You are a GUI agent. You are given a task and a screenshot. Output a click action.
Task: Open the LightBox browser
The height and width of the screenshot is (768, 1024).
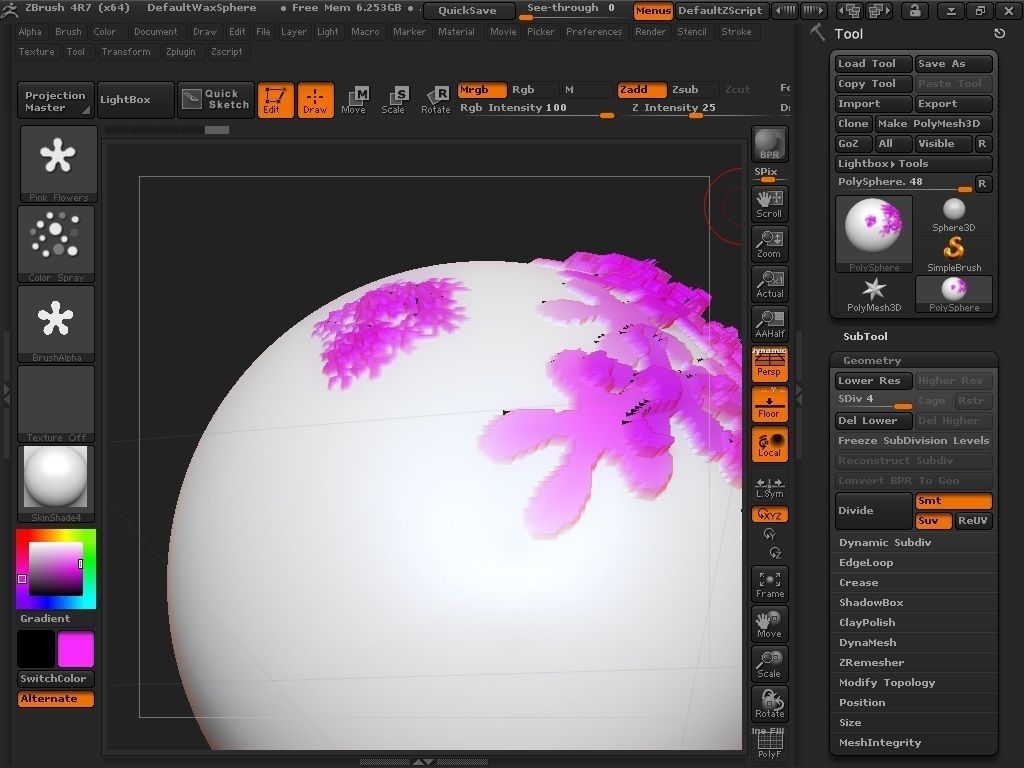click(x=135, y=99)
